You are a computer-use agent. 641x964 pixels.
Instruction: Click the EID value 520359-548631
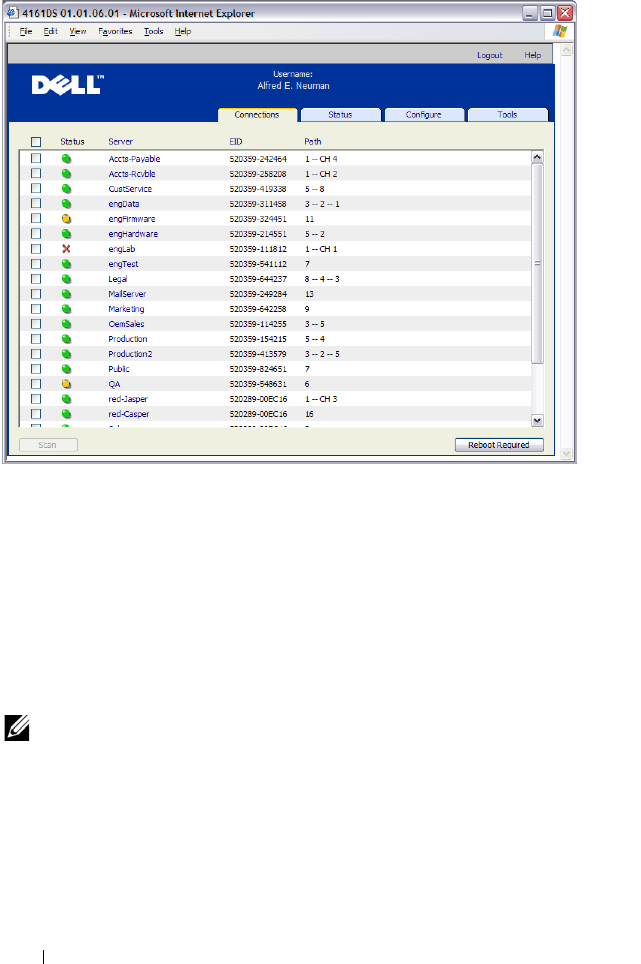[x=258, y=384]
